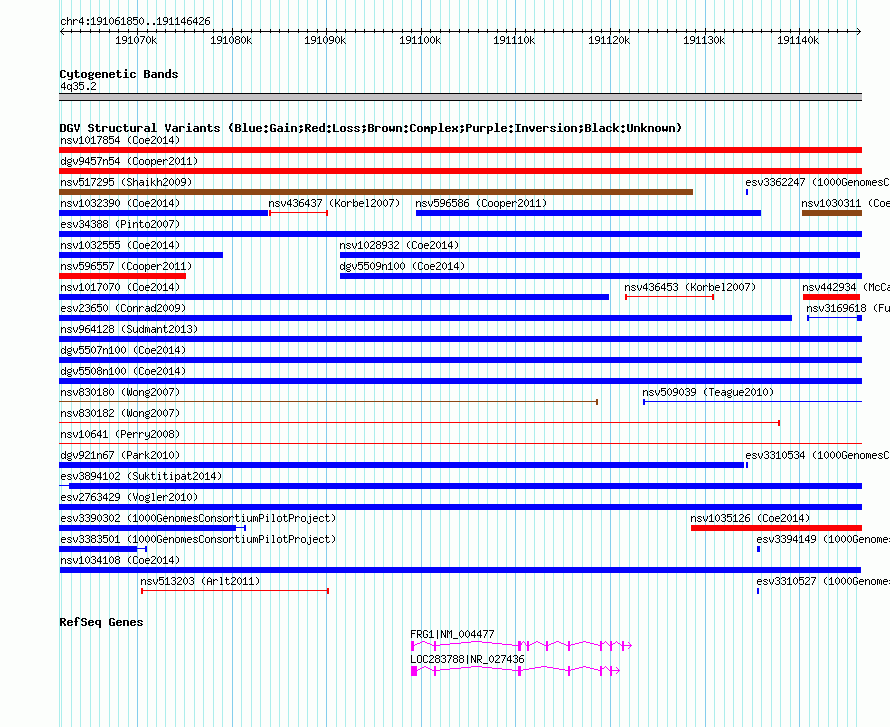Select the LOC283788|NR_027436 gene label
Viewport: 890px width, 727px height.
[467, 659]
